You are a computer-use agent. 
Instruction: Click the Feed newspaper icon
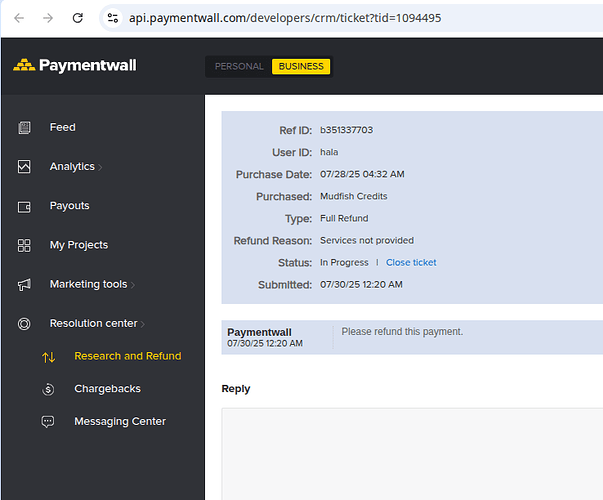tap(24, 128)
